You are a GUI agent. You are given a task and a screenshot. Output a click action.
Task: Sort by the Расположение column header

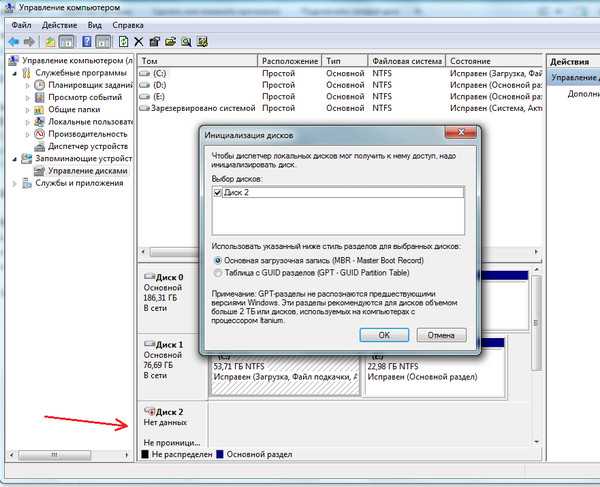pos(290,61)
